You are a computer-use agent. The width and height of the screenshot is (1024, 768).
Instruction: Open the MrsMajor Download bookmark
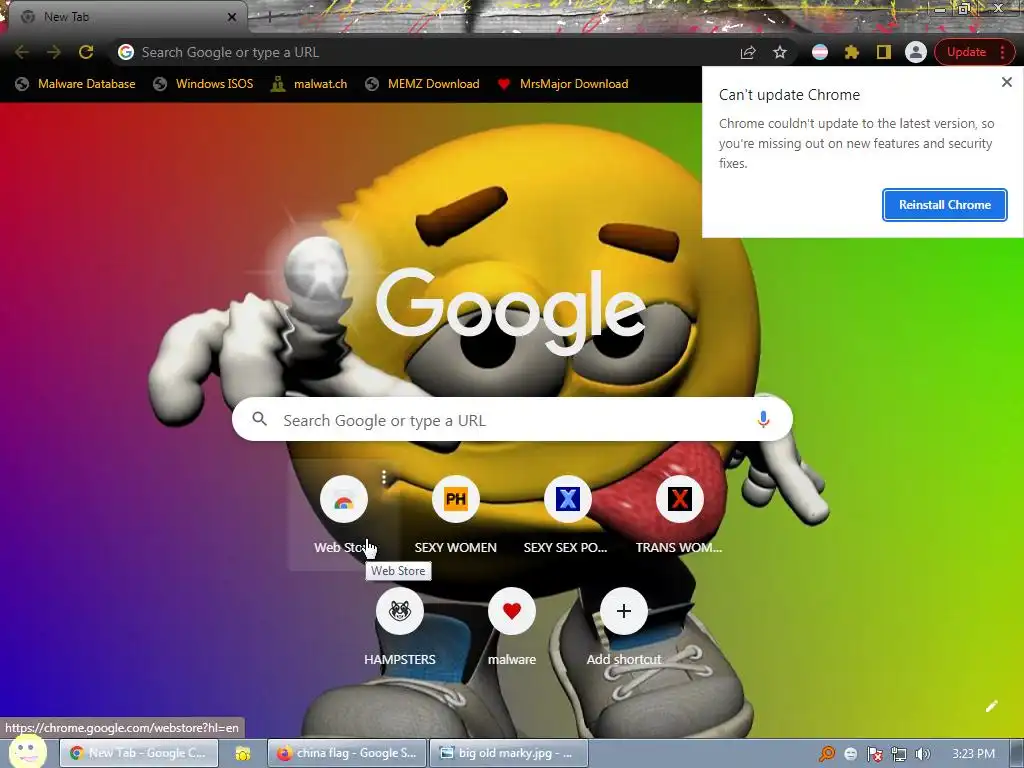point(563,84)
